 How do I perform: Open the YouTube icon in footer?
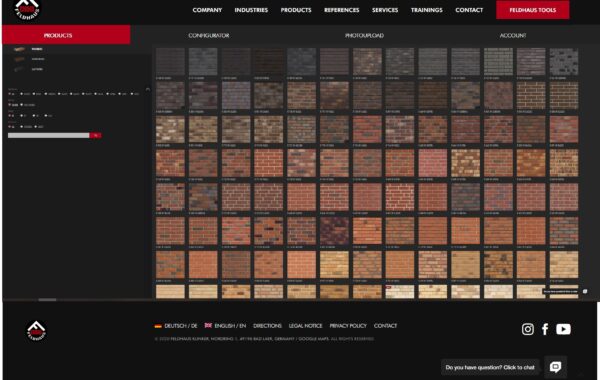tap(563, 329)
